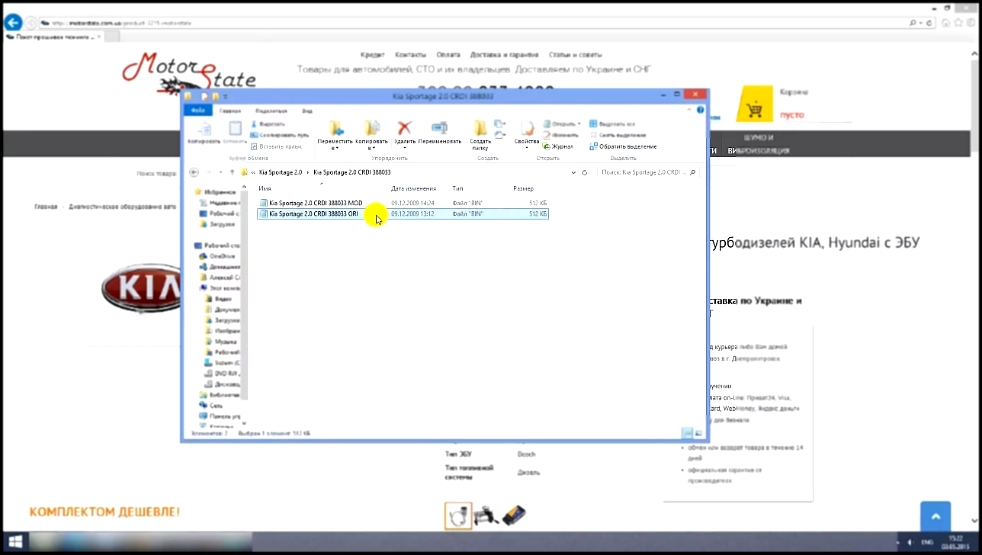The image size is (982, 555).
Task: Click the browser home icon
Action: [x=946, y=23]
